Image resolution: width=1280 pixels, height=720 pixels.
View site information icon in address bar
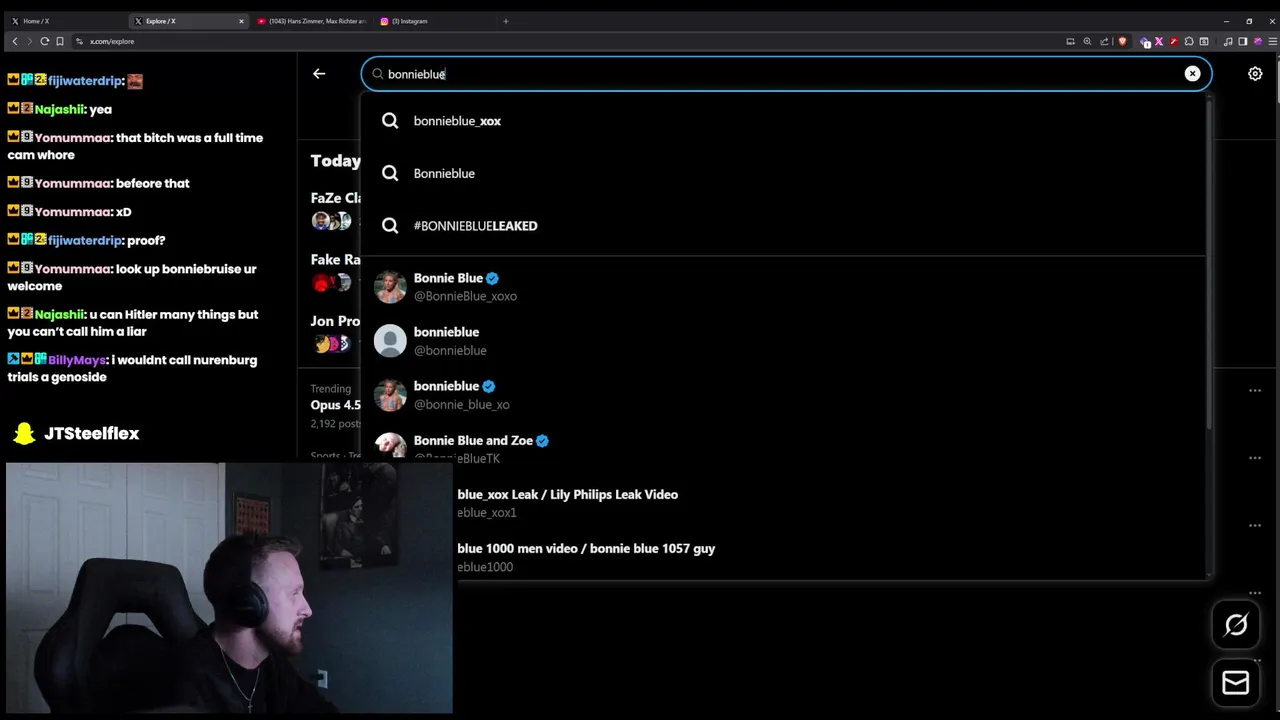[x=80, y=41]
